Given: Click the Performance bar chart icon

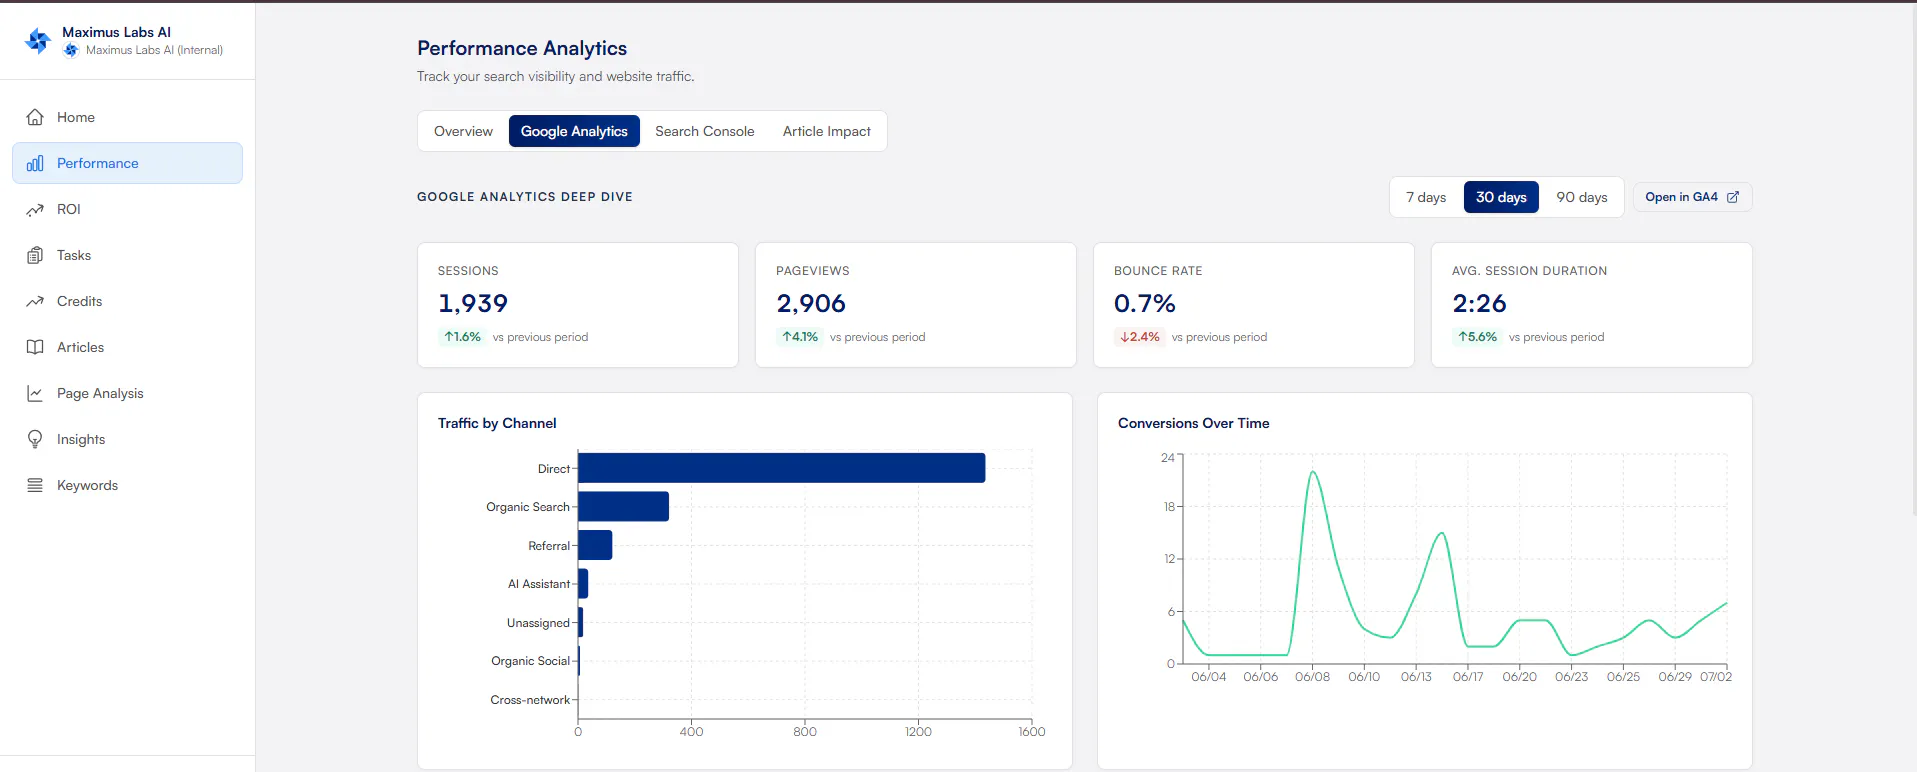Looking at the screenshot, I should click(35, 163).
